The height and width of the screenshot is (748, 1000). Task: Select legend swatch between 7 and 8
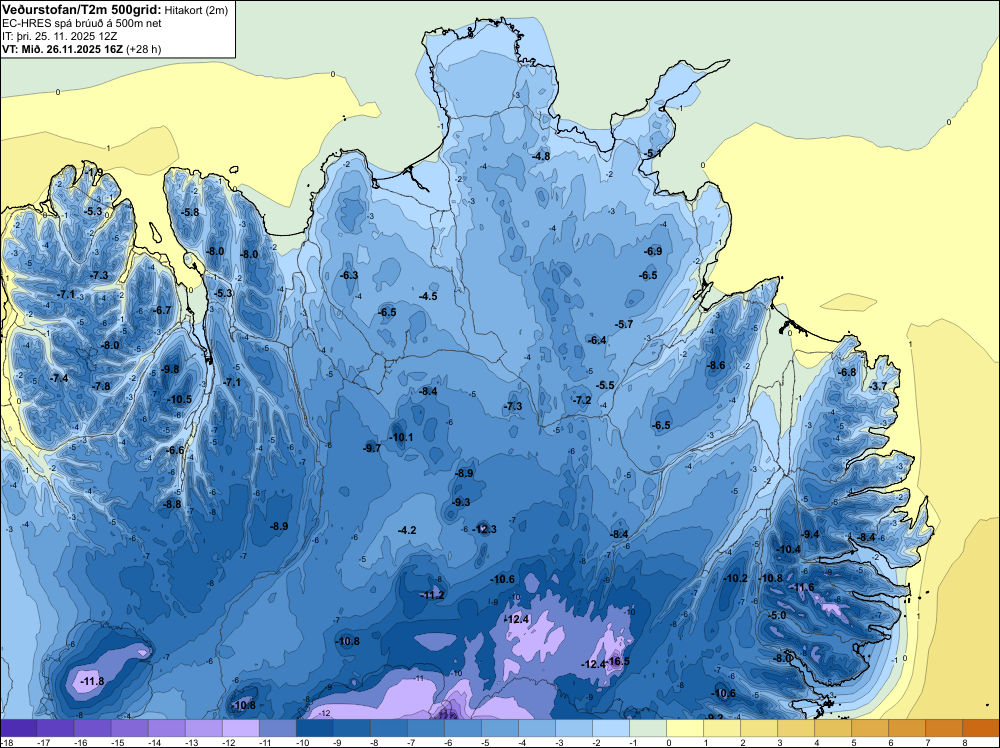(943, 728)
